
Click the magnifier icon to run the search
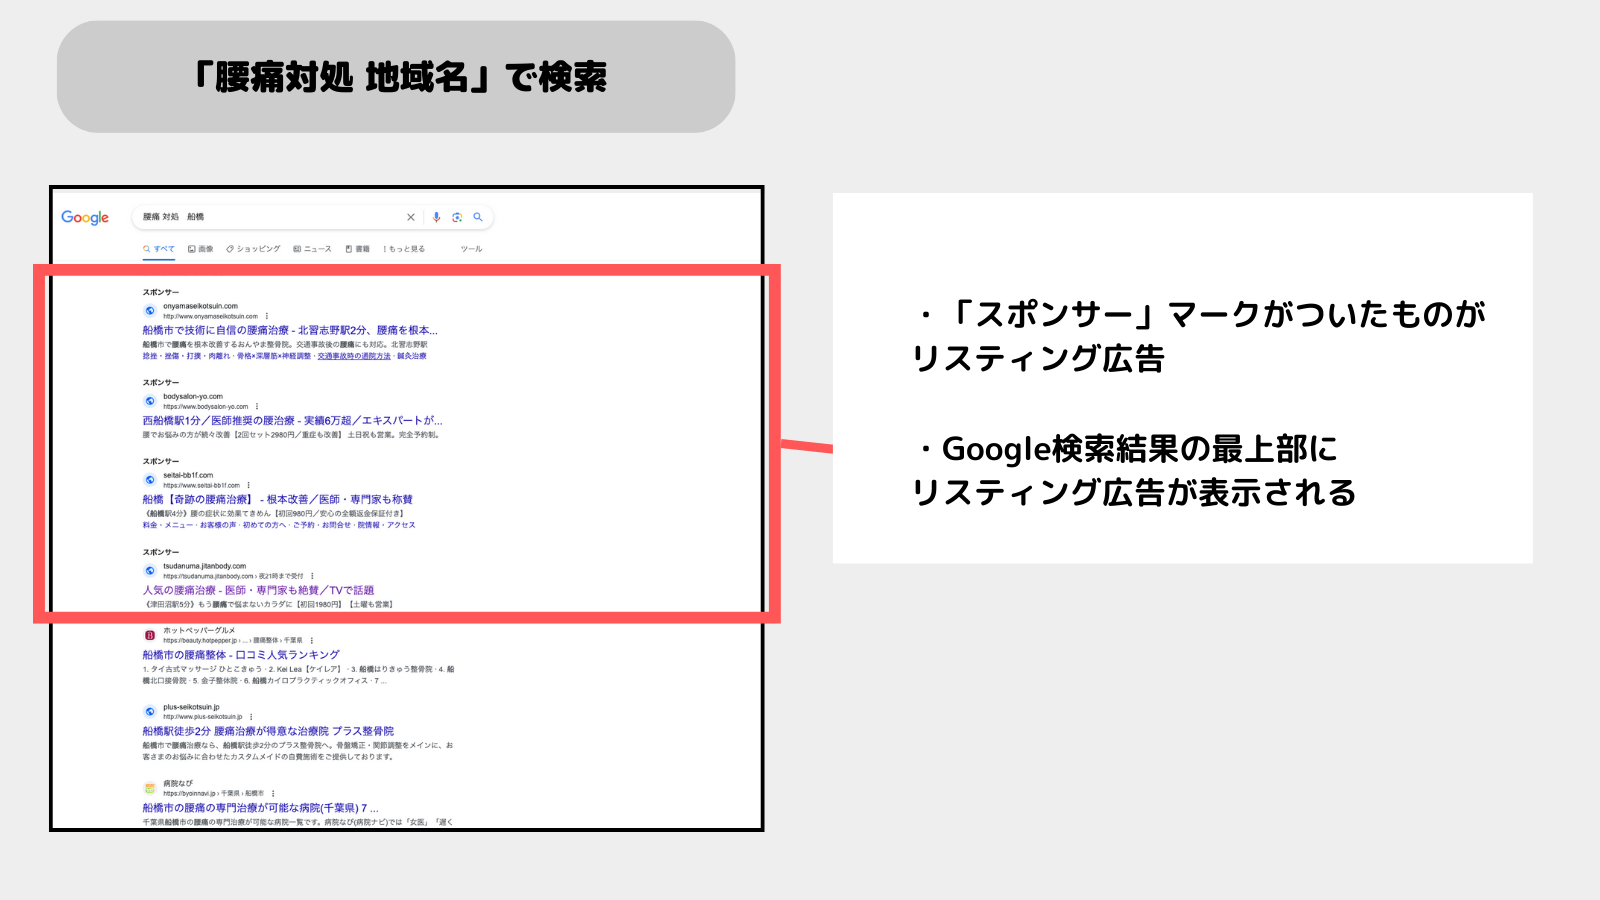click(478, 217)
